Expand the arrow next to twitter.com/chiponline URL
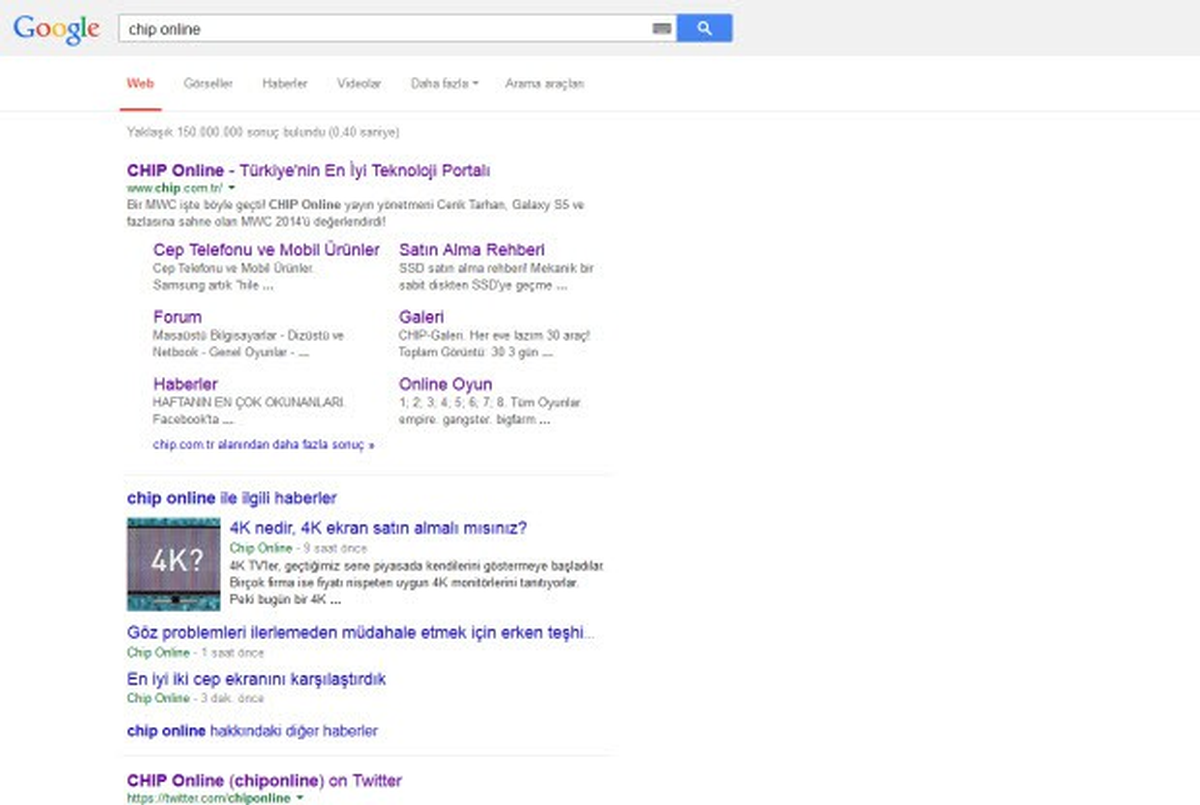1200x805 pixels. coord(300,798)
